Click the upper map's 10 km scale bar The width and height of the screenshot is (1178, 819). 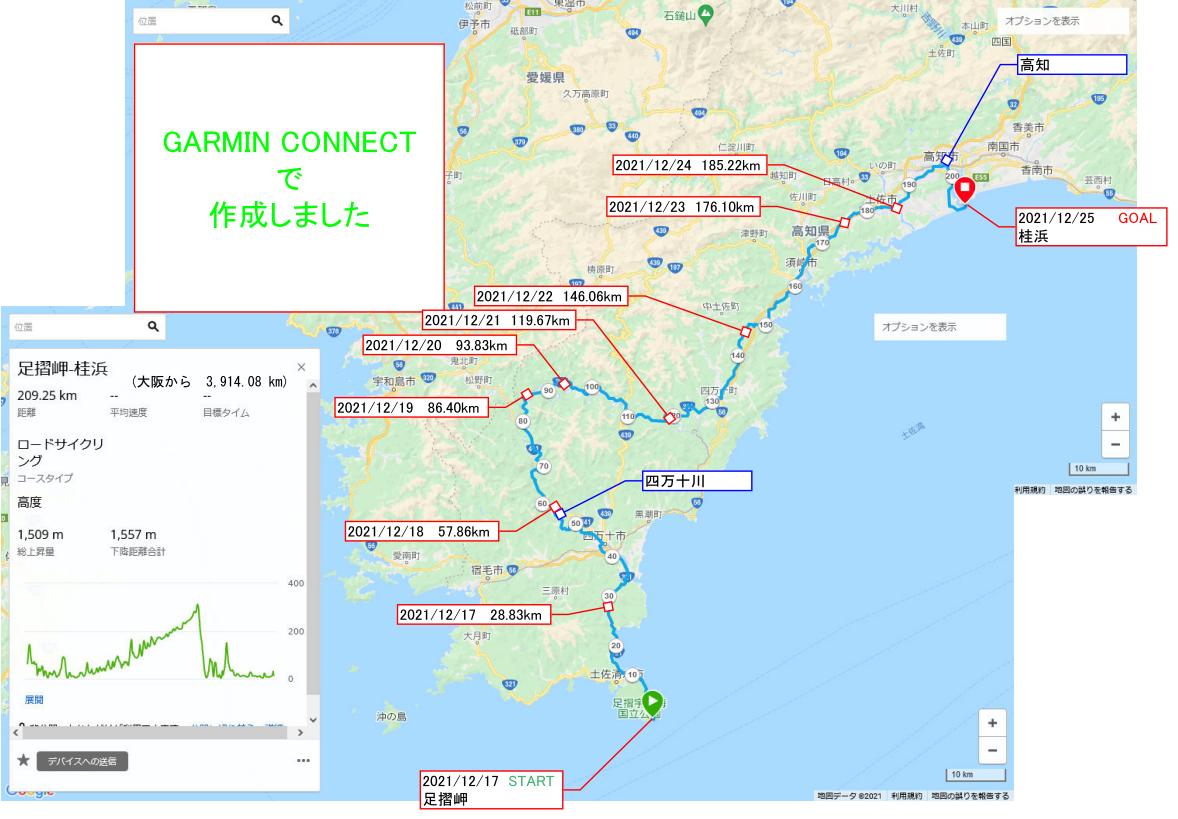click(x=1098, y=470)
